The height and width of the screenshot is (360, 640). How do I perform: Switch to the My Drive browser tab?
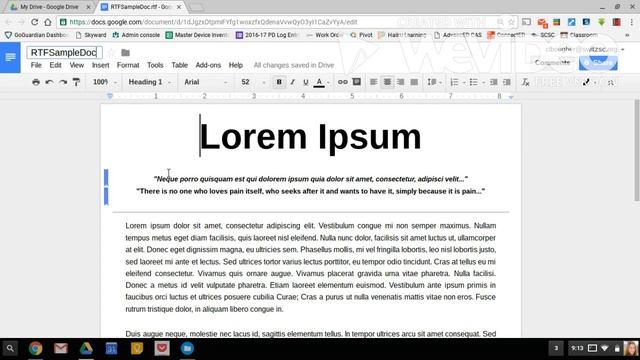coord(50,7)
